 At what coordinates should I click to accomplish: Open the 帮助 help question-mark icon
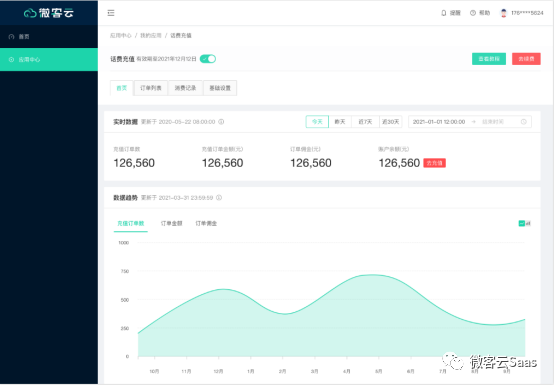473,13
